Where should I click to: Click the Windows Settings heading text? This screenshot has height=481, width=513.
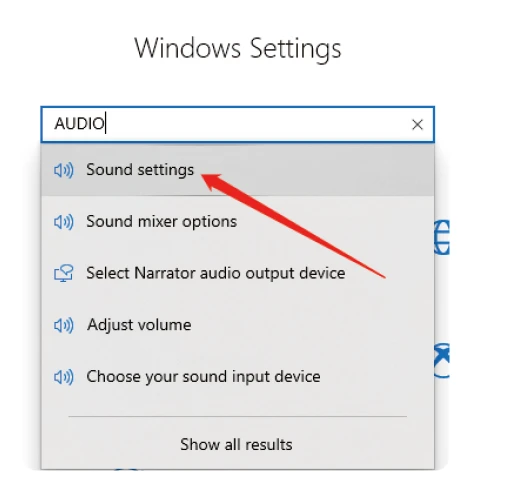tap(238, 49)
